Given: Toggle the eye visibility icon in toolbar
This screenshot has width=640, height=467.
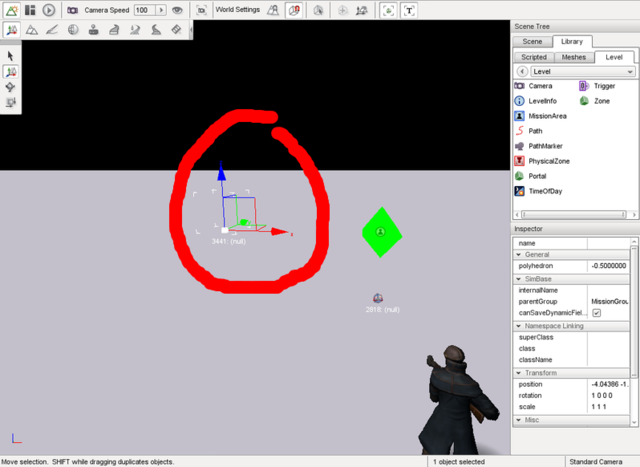Looking at the screenshot, I should (177, 9).
